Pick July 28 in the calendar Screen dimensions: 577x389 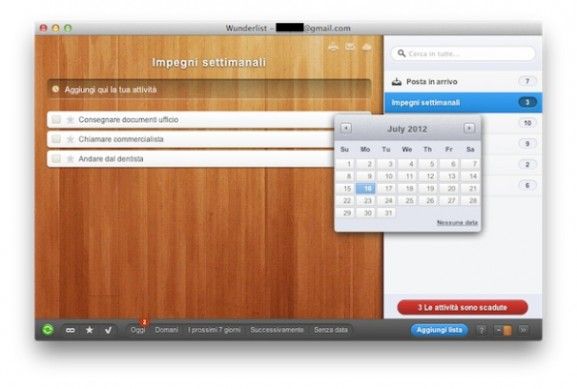pos(470,201)
